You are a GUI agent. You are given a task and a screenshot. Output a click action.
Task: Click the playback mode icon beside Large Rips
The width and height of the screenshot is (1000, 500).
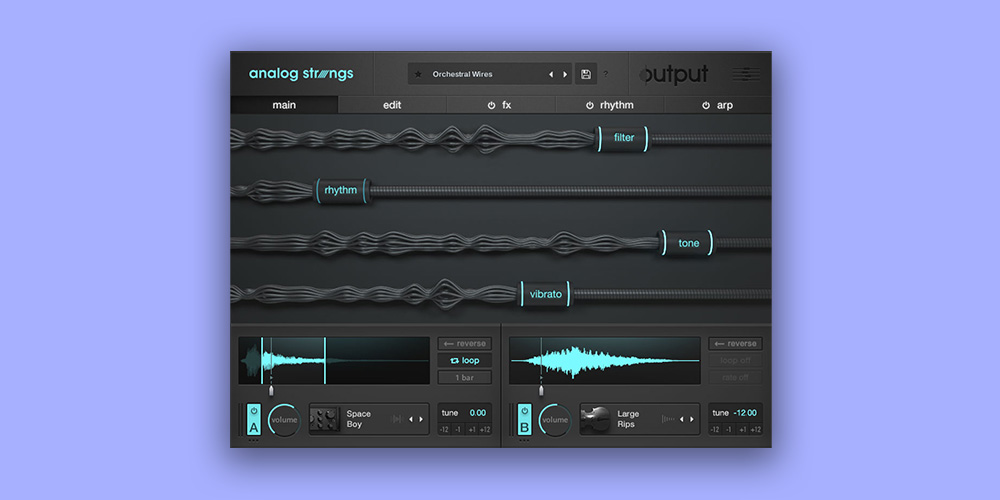668,419
